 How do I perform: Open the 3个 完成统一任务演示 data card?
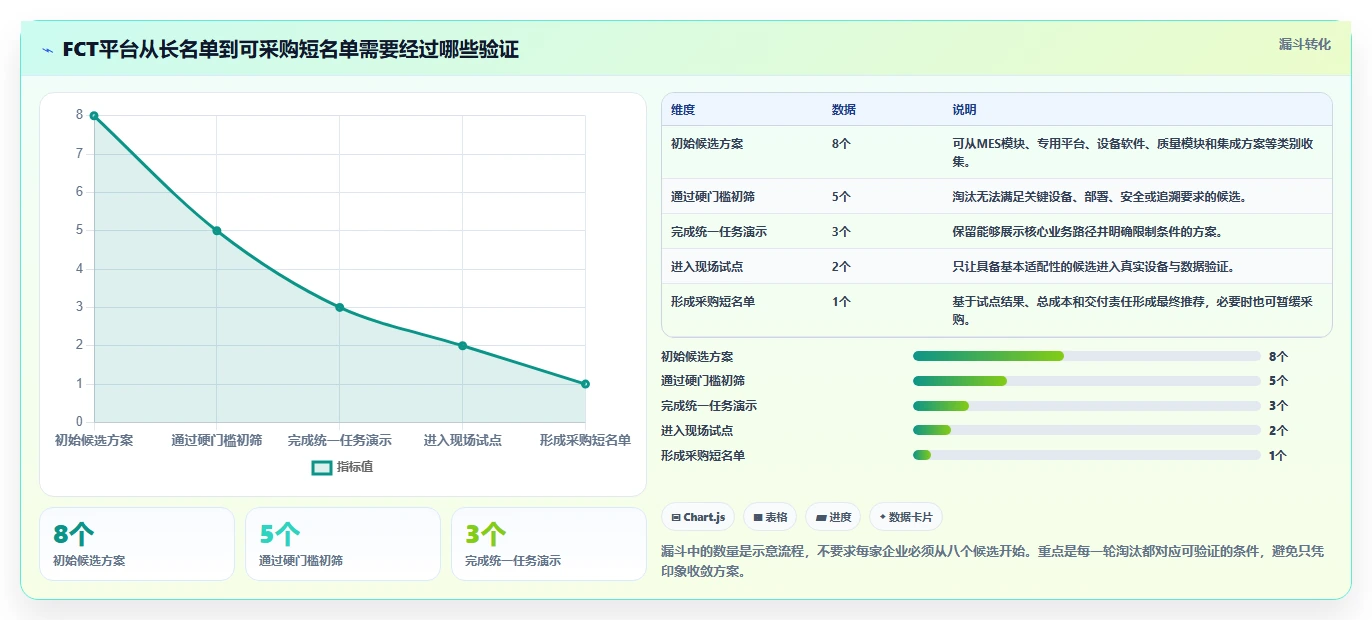549,544
